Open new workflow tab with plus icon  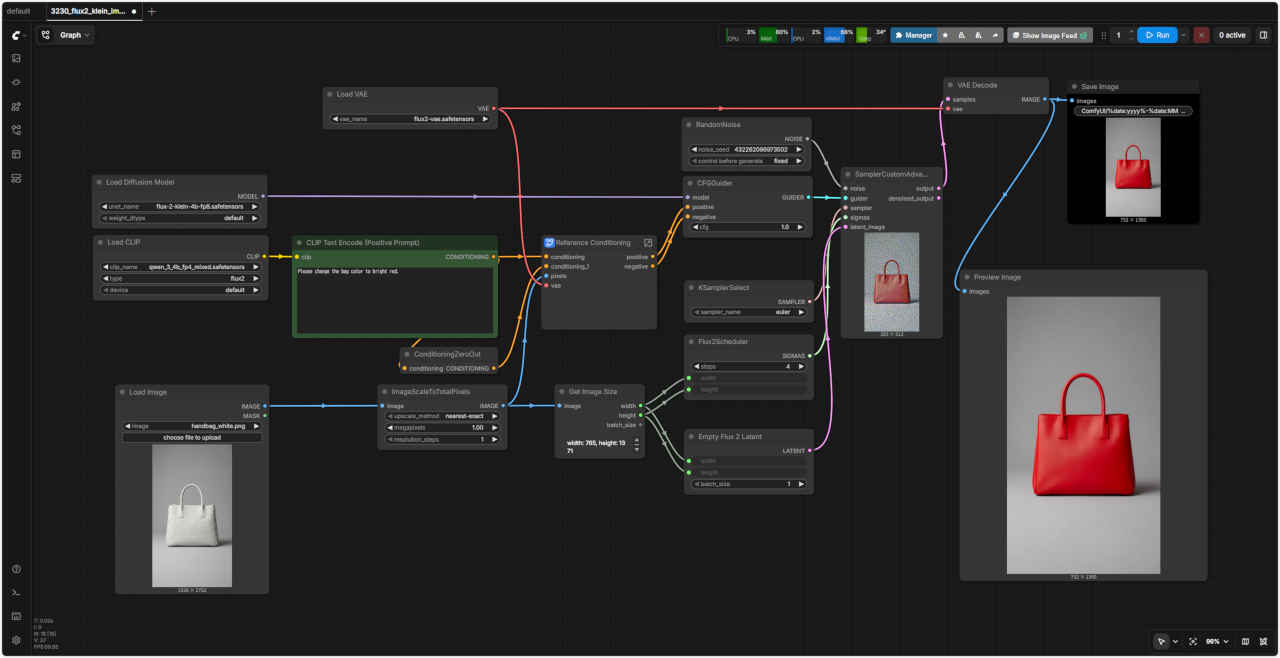tap(152, 11)
